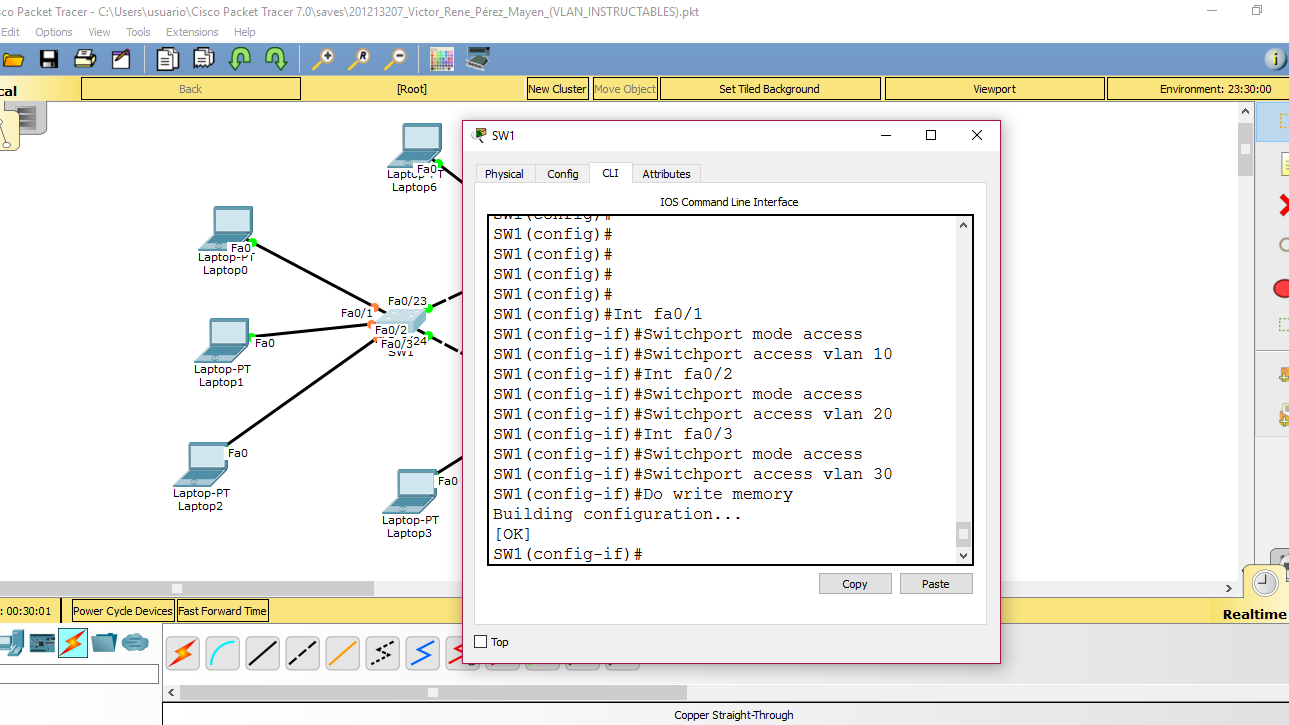This screenshot has height=725, width=1289.
Task: Choose the Copper Straight-Through solid black cable
Action: pyautogui.click(x=262, y=653)
